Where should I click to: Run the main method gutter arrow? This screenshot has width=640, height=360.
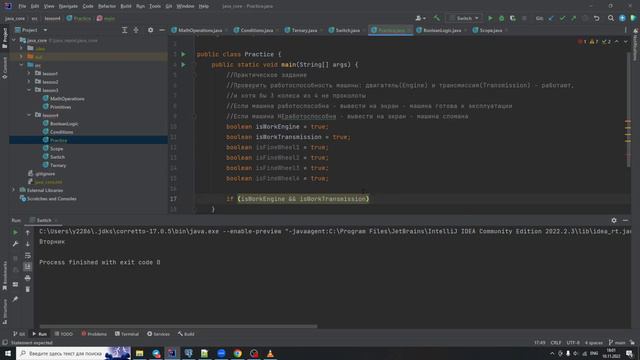click(x=183, y=64)
